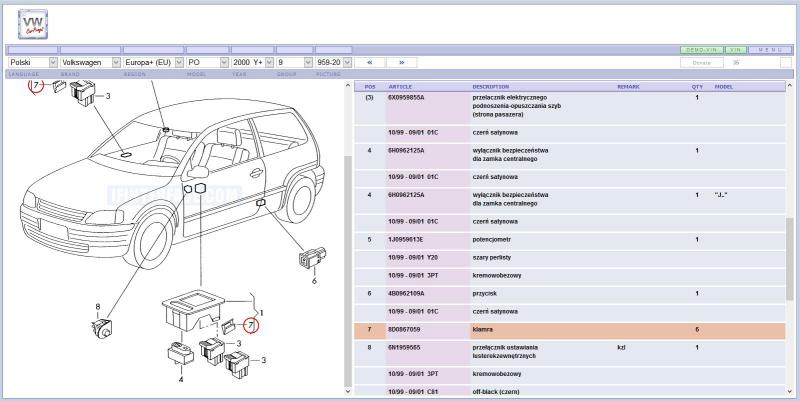Click the POS column header
800x401 pixels.
[x=370, y=87]
